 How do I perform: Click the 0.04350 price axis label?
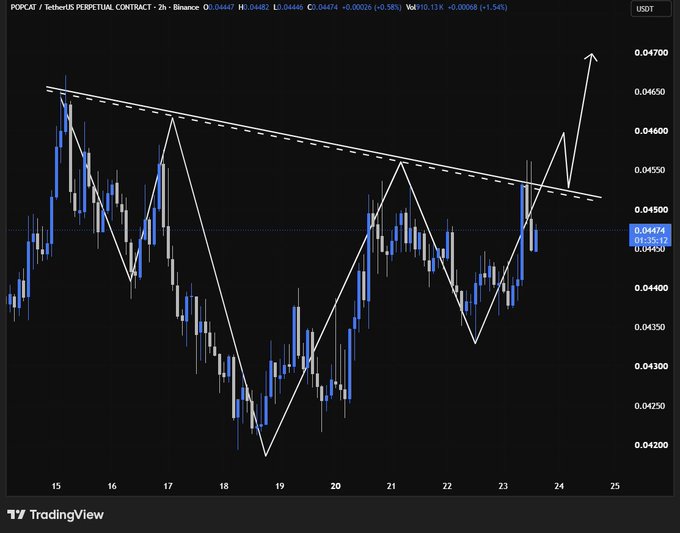pos(649,327)
